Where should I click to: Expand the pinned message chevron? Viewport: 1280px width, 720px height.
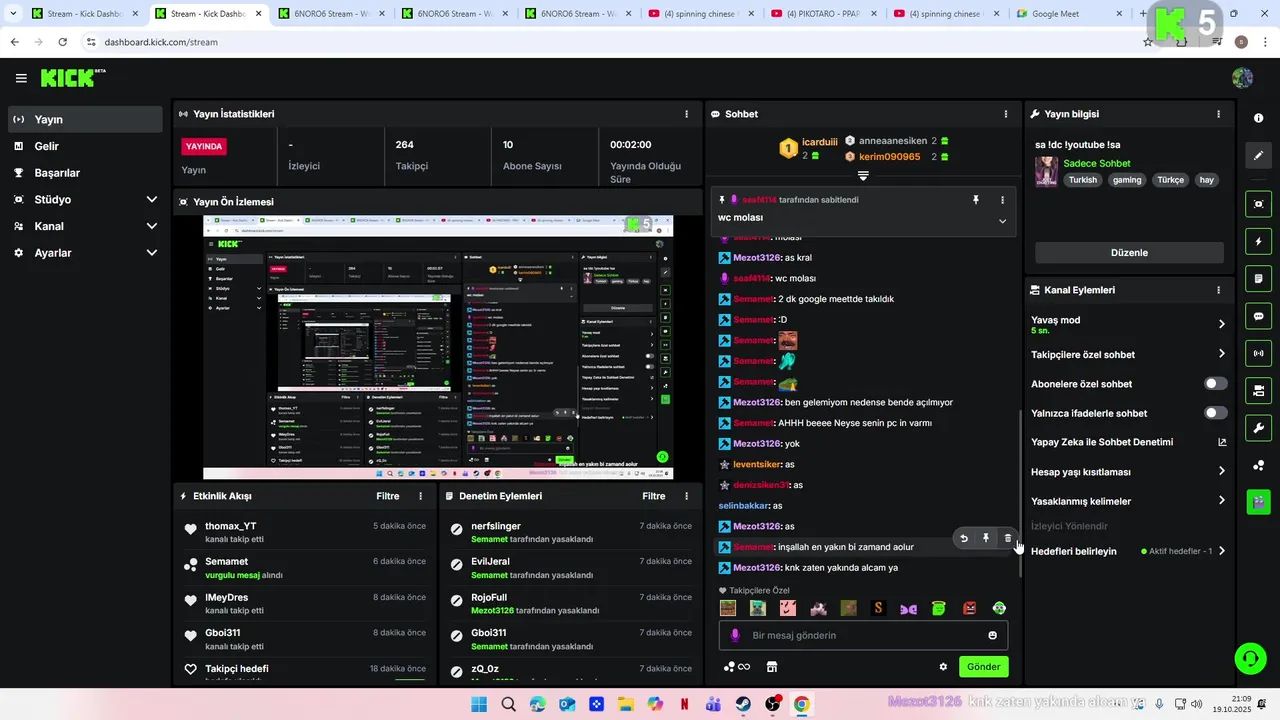click(x=1002, y=221)
